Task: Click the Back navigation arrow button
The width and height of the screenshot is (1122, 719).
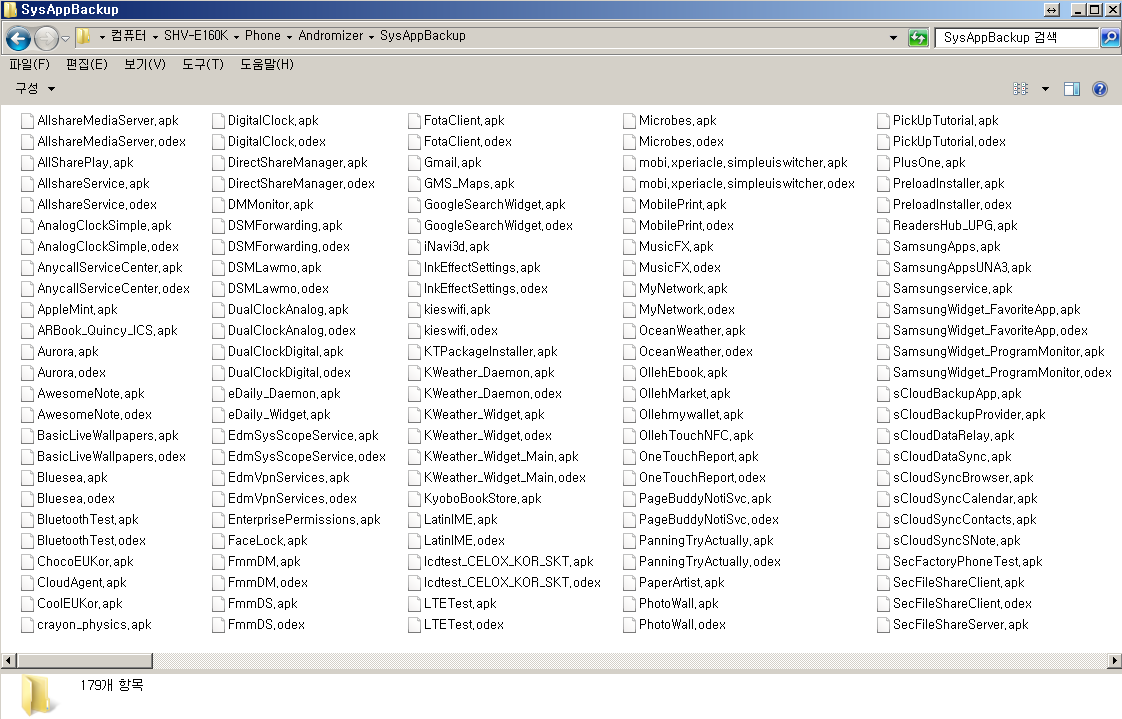Action: tap(18, 38)
